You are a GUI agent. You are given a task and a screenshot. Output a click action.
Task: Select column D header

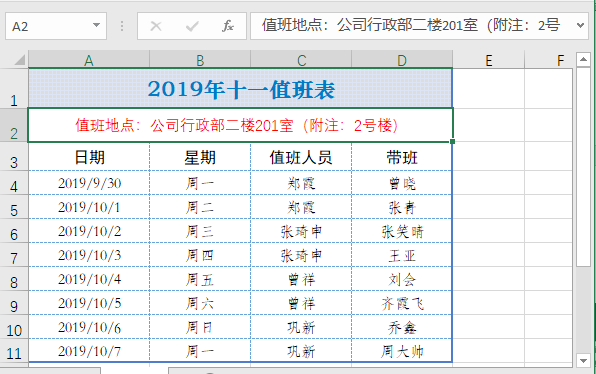(402, 60)
